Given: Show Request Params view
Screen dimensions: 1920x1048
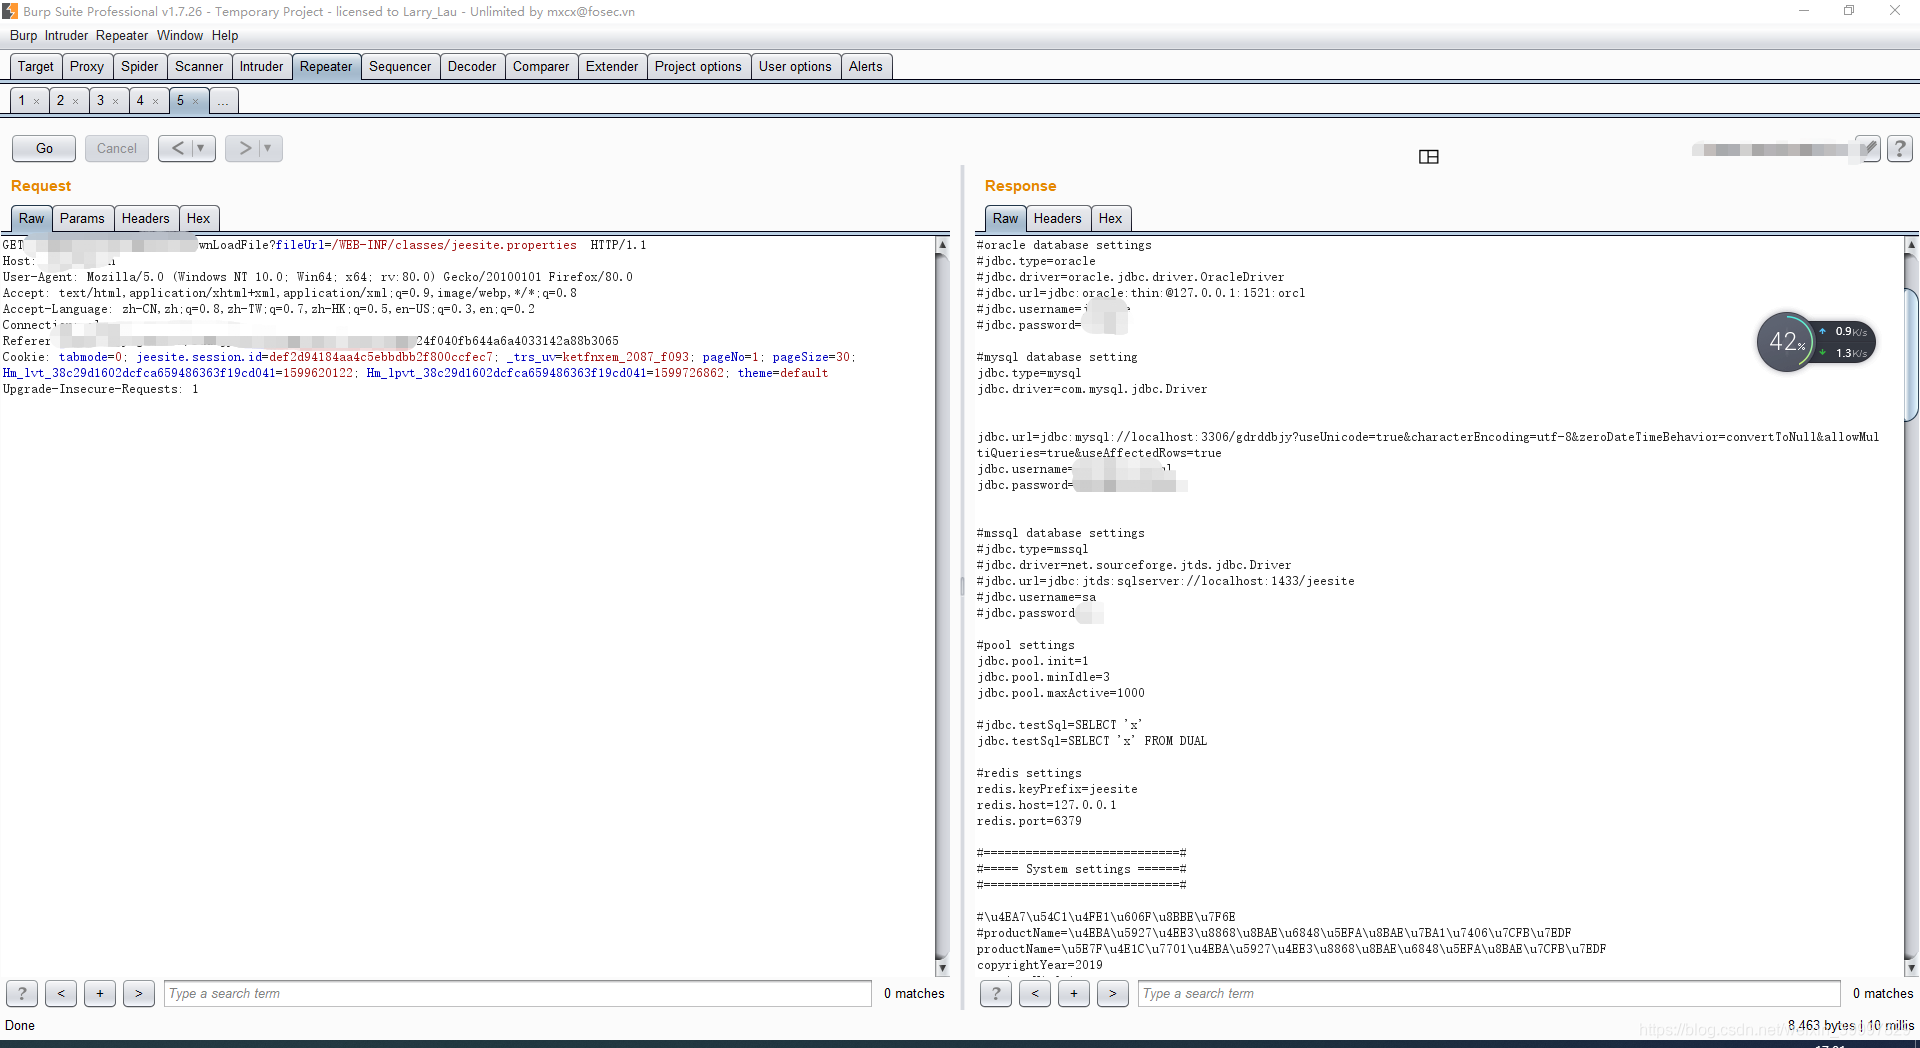Looking at the screenshot, I should click(82, 218).
